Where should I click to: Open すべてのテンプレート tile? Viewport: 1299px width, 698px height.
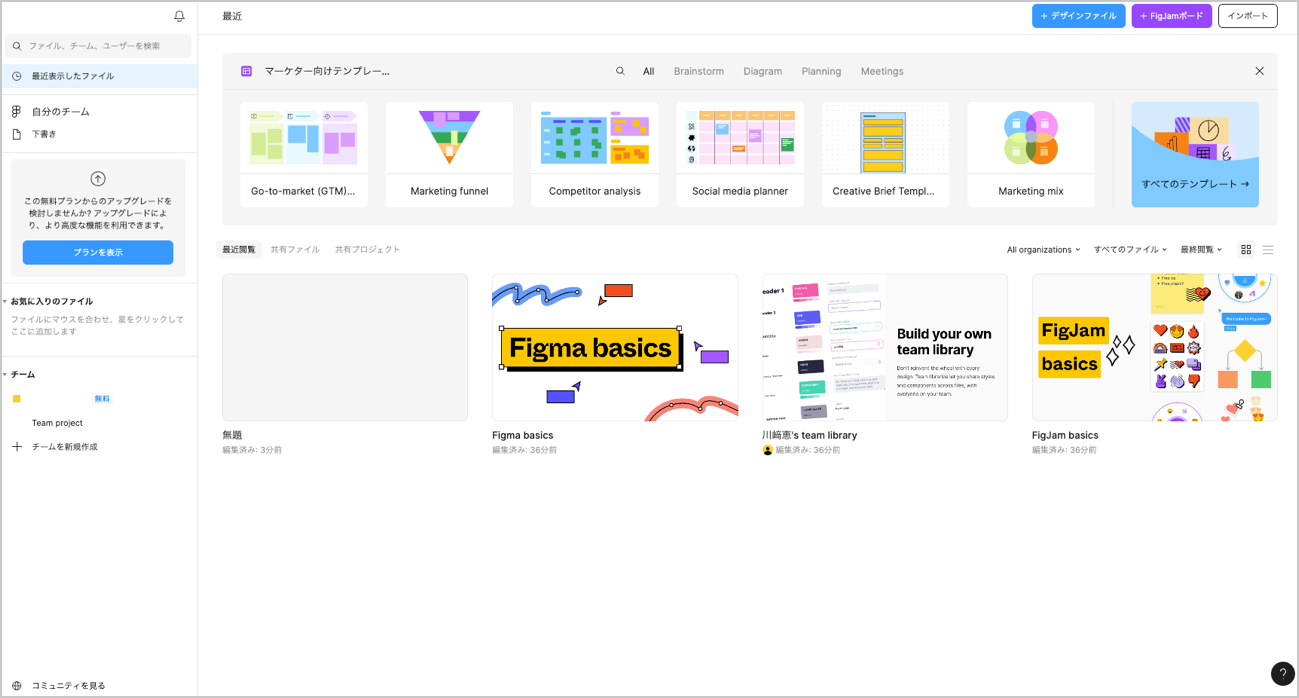pos(1195,154)
